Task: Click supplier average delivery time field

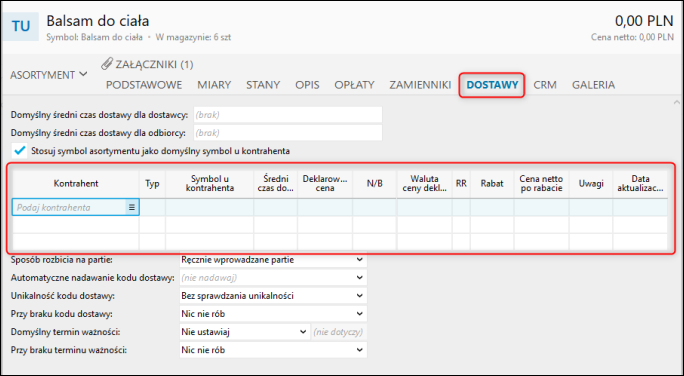Action: (287, 115)
